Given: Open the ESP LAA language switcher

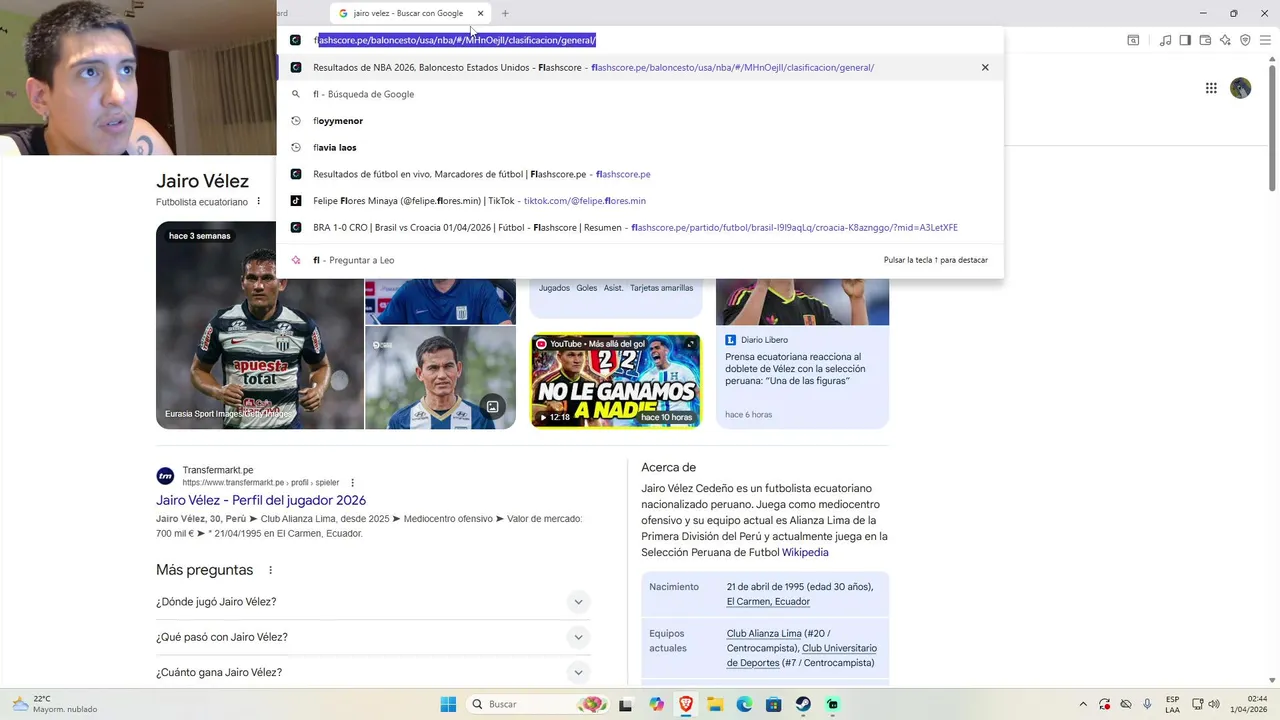Looking at the screenshot, I should (1172, 704).
